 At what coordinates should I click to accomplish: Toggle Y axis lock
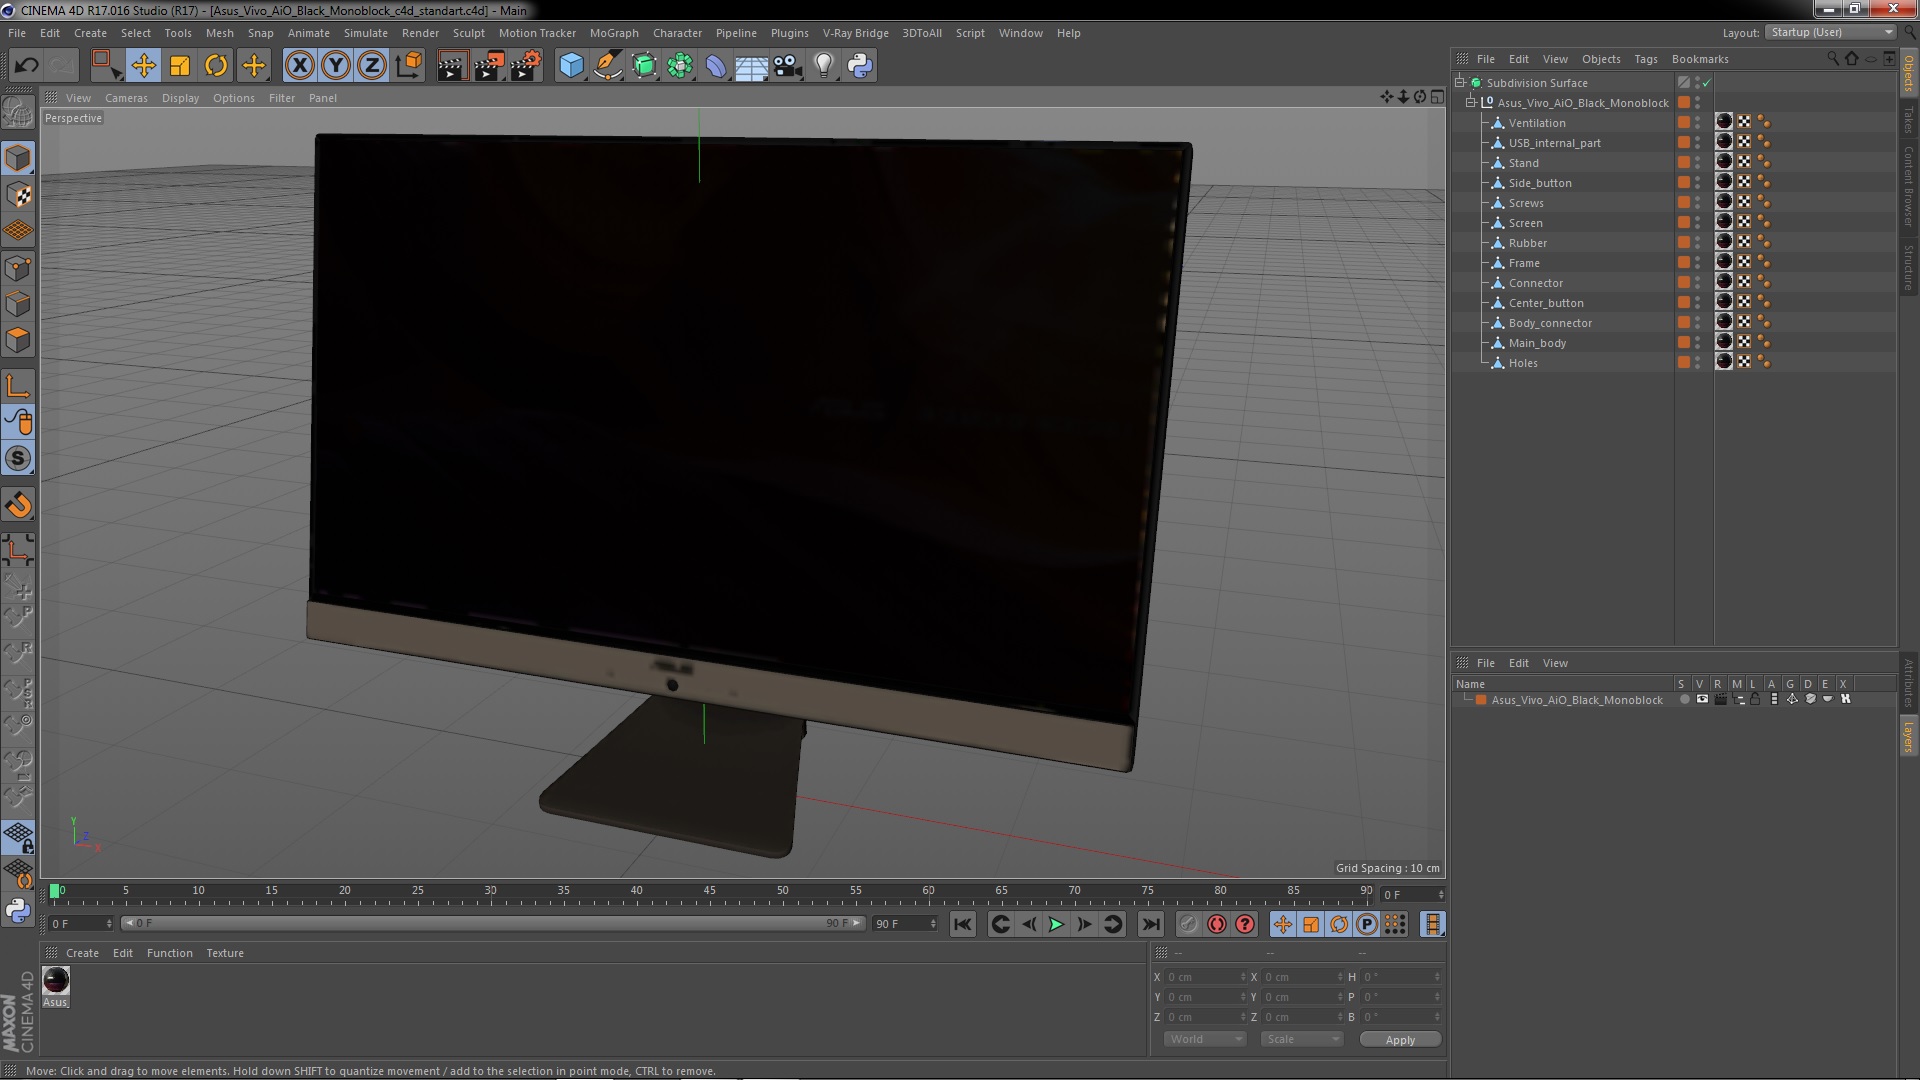coord(336,66)
